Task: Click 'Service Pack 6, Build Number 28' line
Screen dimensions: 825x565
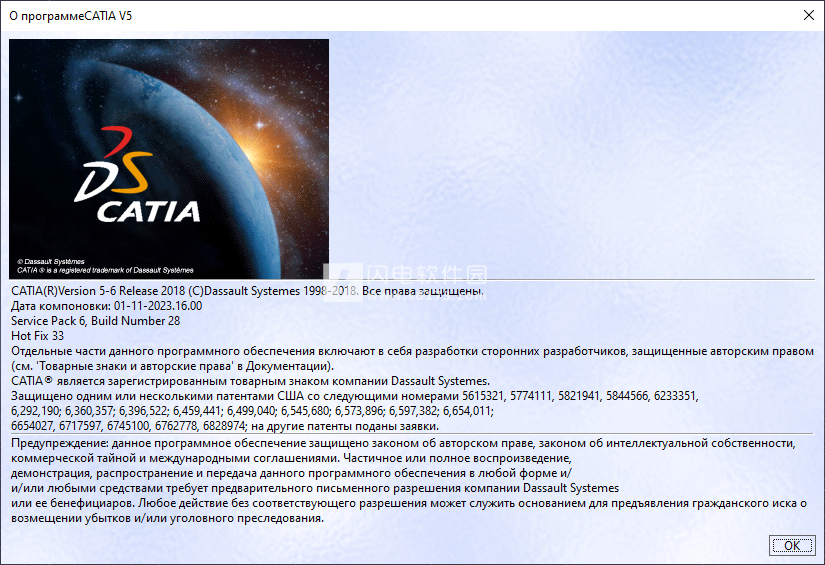Action: click(x=95, y=321)
